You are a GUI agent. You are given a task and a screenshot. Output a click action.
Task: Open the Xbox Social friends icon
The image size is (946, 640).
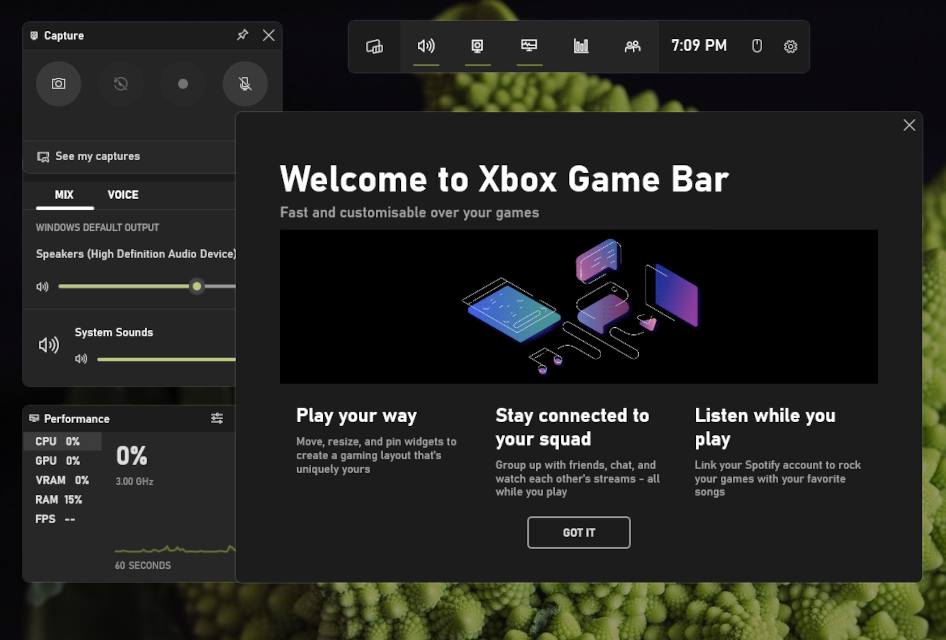pos(632,46)
